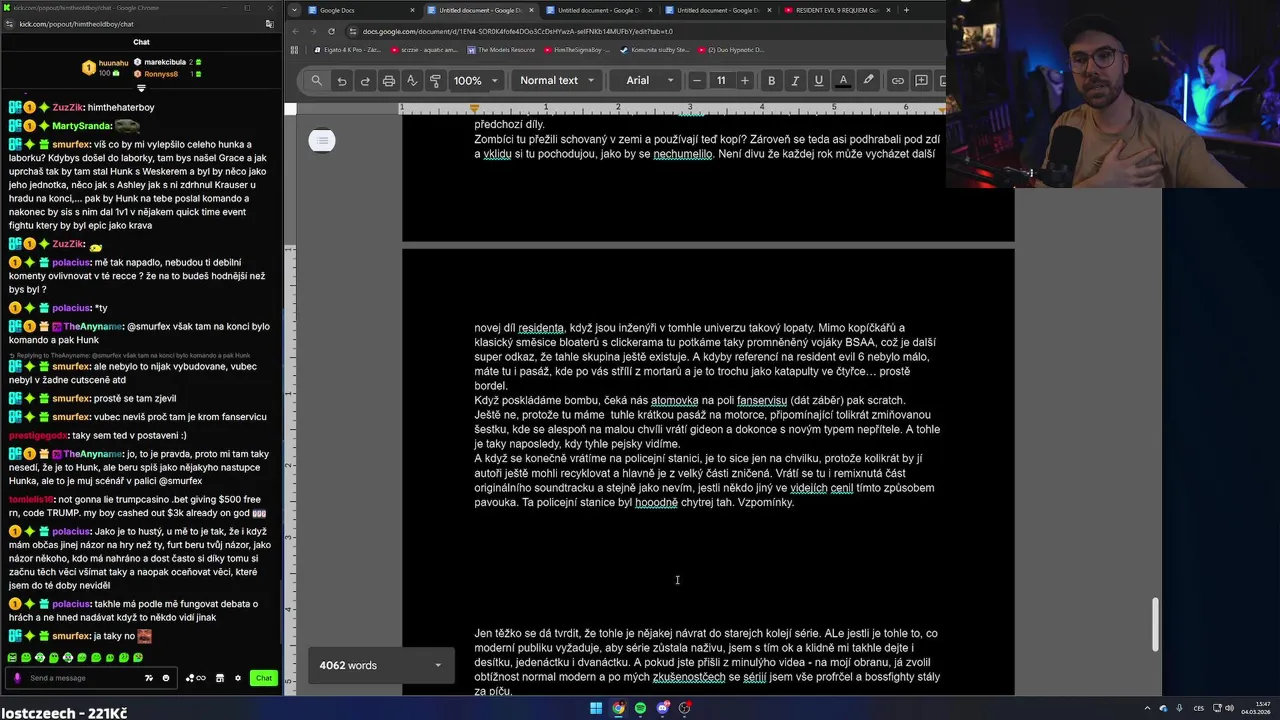Click the purple microphone icon in chat
Screen dimensions: 1280x720
pos(16,678)
